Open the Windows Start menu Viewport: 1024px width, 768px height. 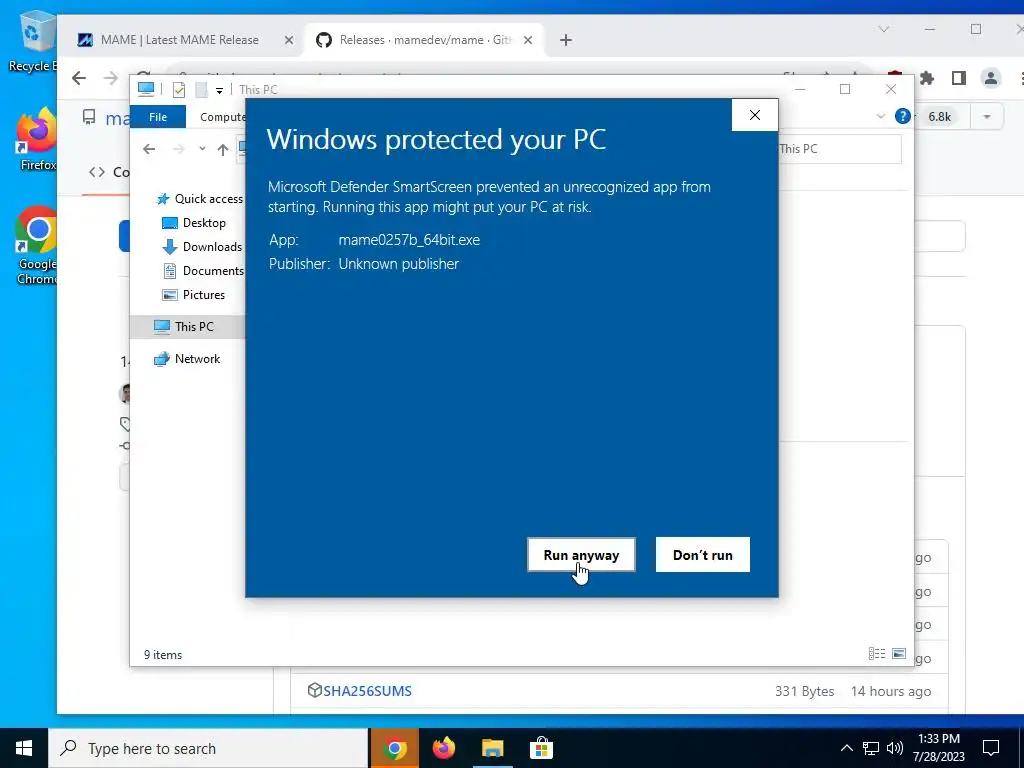pyautogui.click(x=24, y=748)
